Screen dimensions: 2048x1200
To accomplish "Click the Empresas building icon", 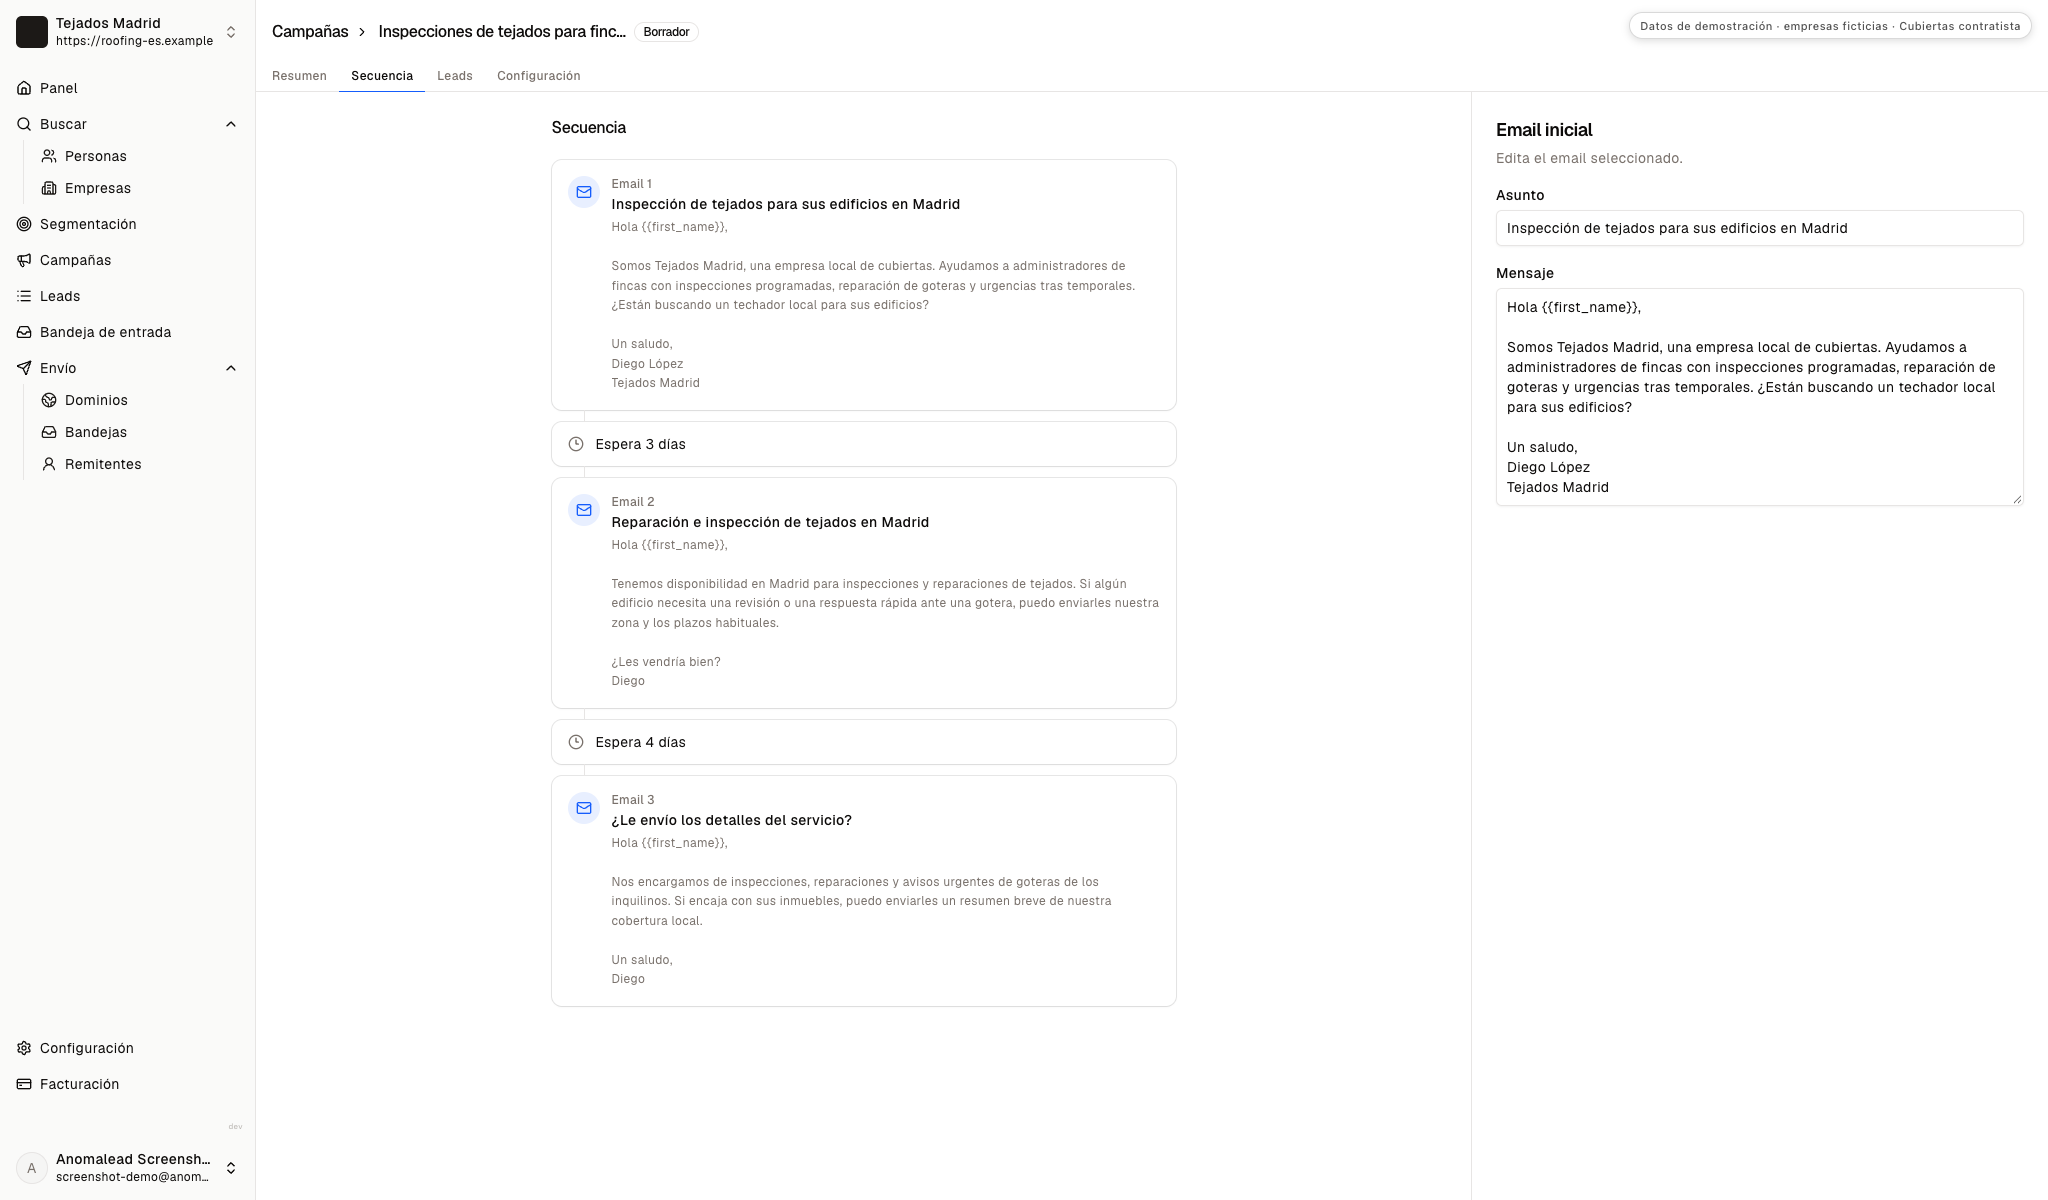I will [x=49, y=188].
